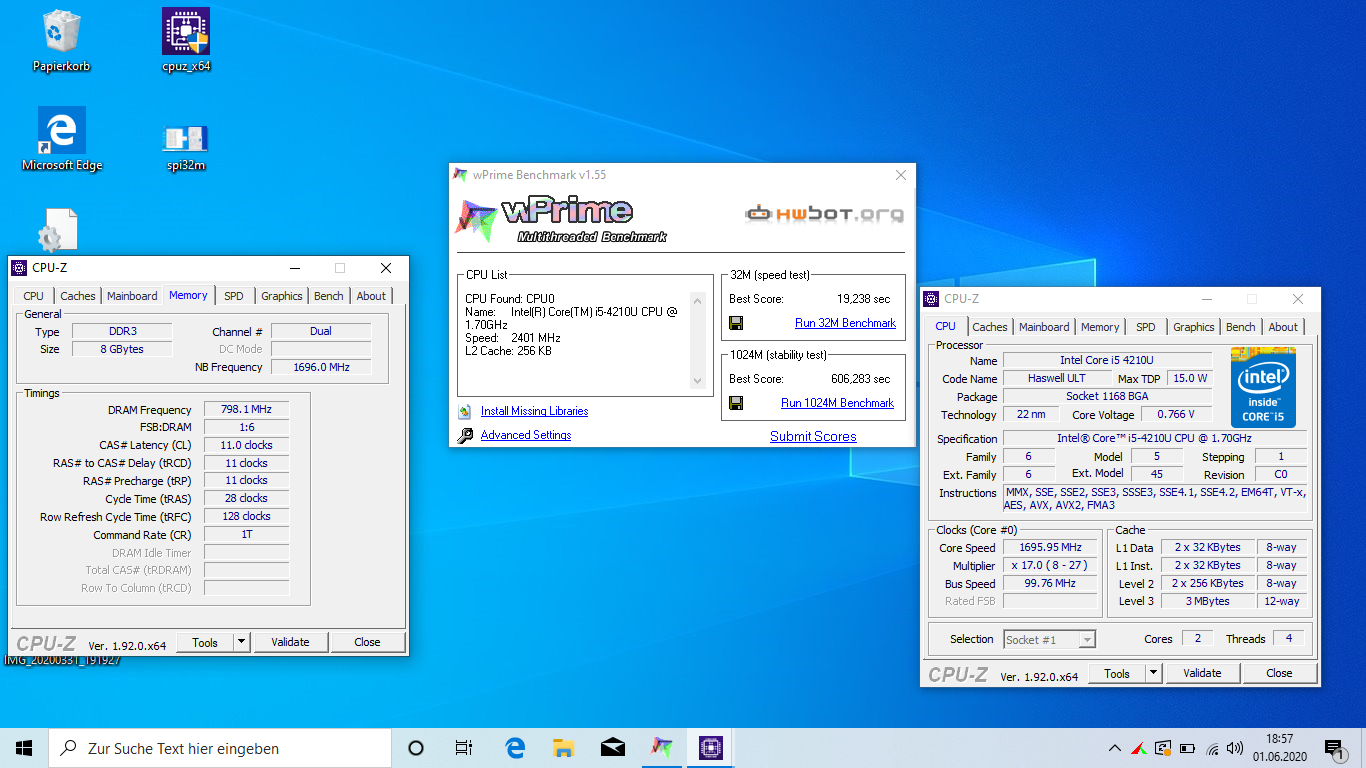Click the battery icon in system tray
The height and width of the screenshot is (768, 1366).
[x=1187, y=748]
